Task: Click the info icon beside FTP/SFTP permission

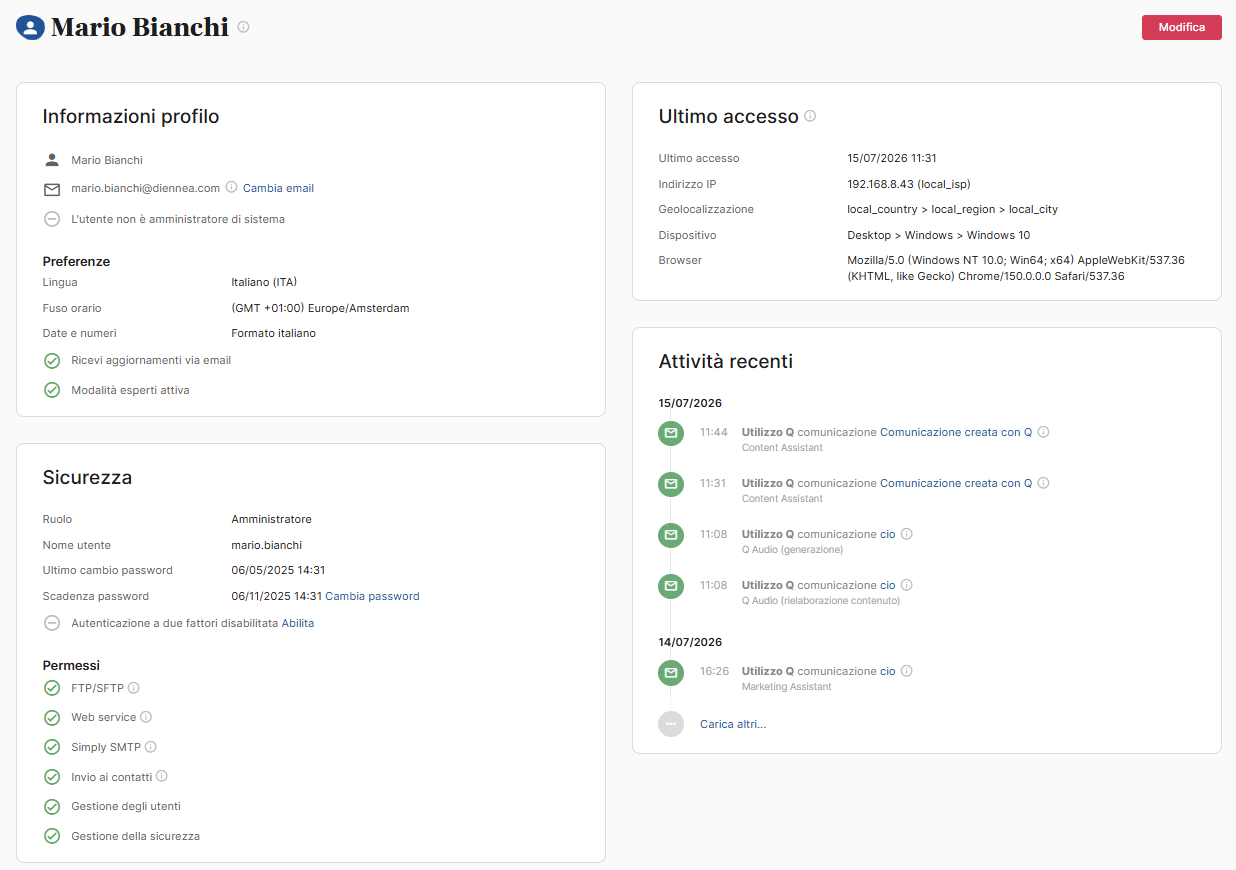Action: point(134,688)
